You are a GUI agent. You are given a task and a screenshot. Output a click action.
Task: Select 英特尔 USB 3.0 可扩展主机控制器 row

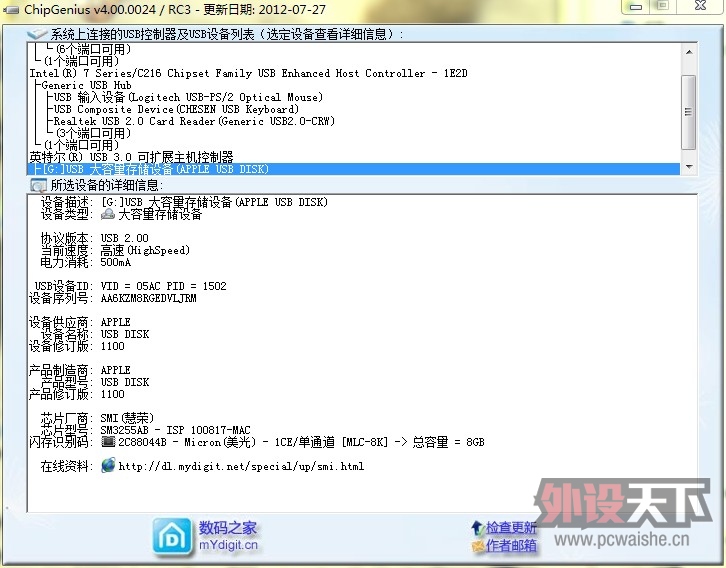coord(131,157)
